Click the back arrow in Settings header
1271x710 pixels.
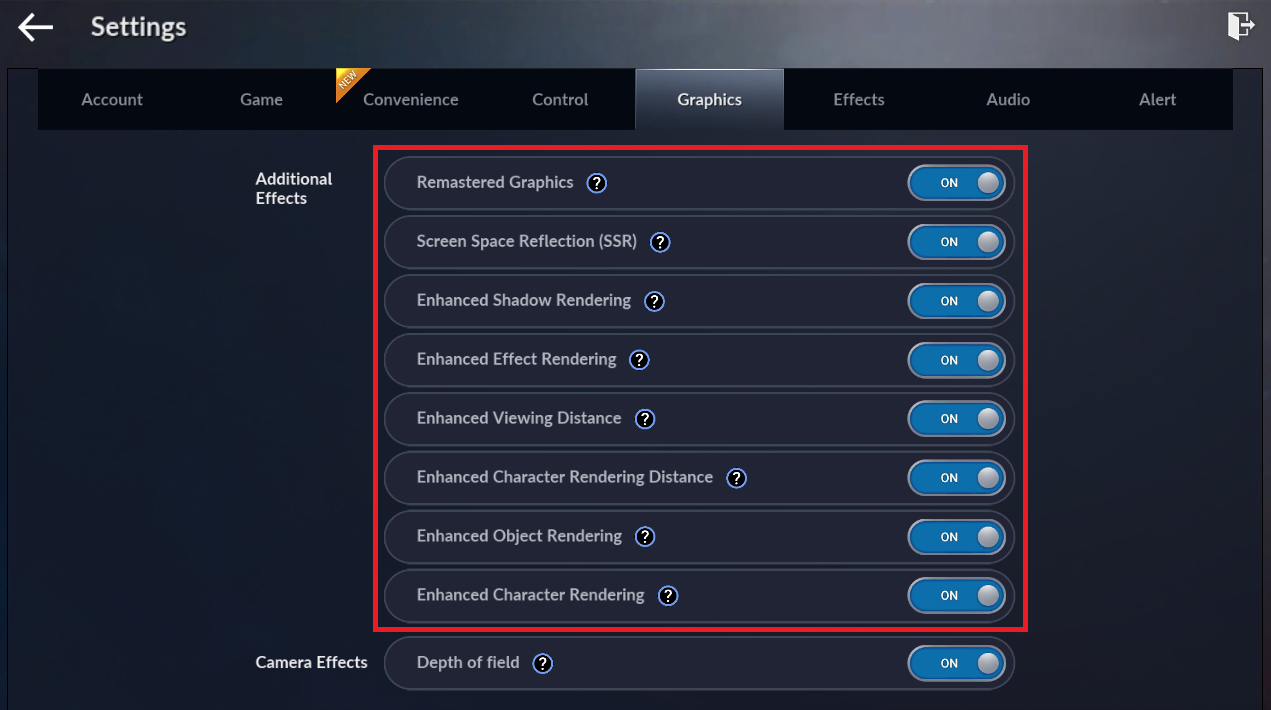[x=36, y=27]
